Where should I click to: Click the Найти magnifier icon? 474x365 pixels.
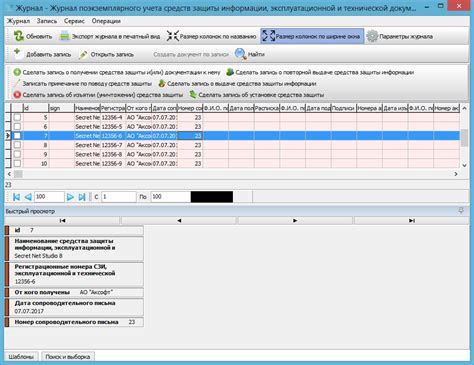click(240, 54)
